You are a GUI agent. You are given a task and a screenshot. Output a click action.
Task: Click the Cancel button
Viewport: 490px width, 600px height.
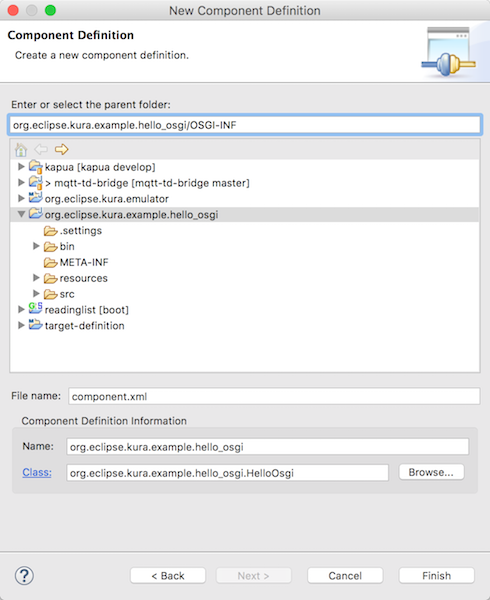point(345,576)
